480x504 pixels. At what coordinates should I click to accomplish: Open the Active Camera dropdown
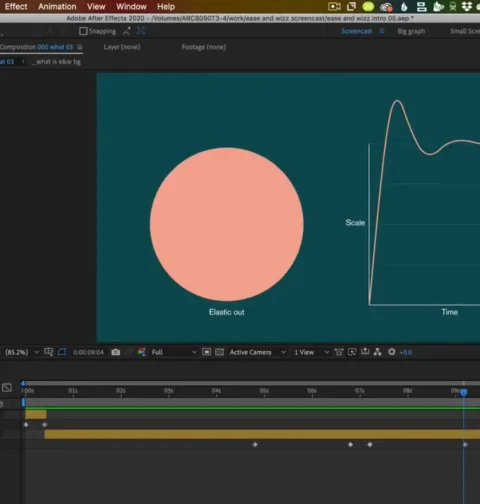coord(257,352)
